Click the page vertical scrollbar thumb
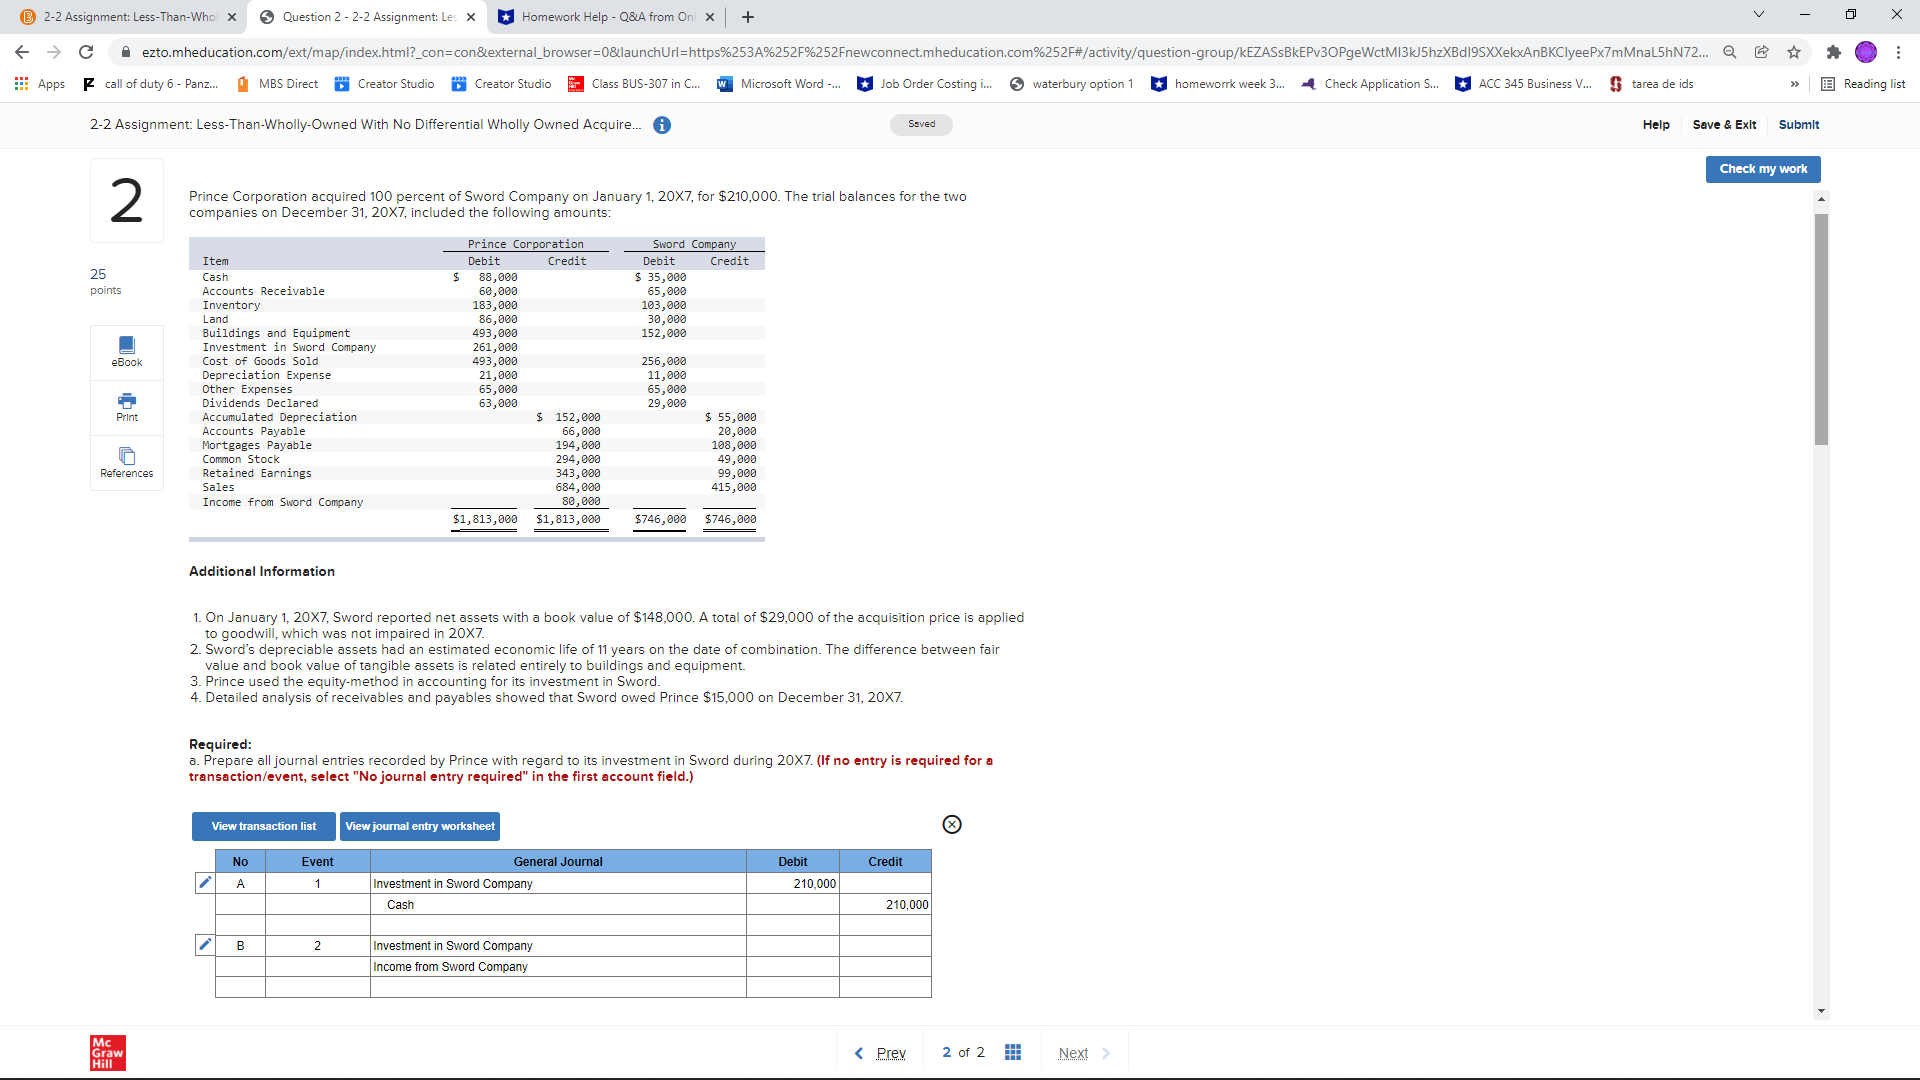Viewport: 1920px width, 1080px height. [1821, 330]
